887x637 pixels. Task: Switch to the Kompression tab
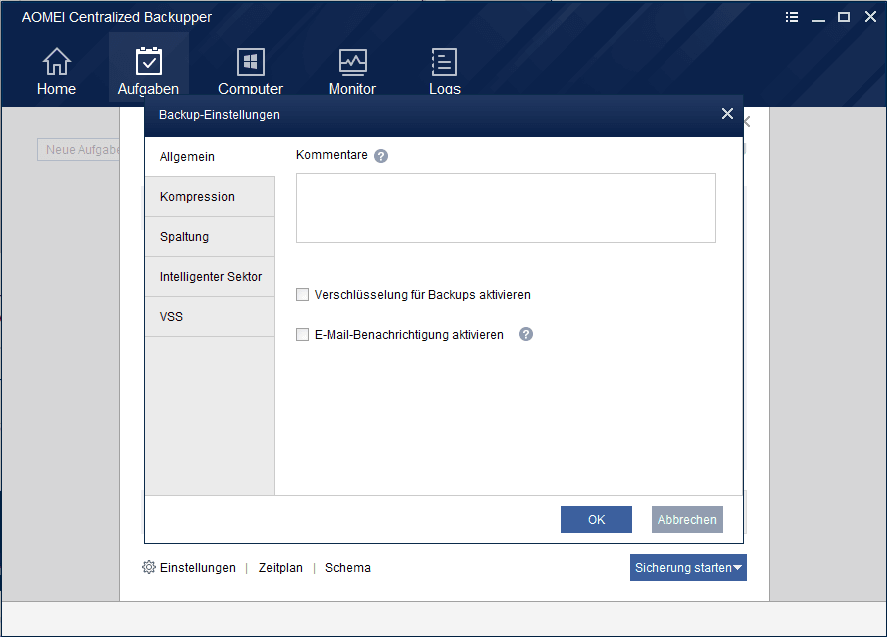209,197
